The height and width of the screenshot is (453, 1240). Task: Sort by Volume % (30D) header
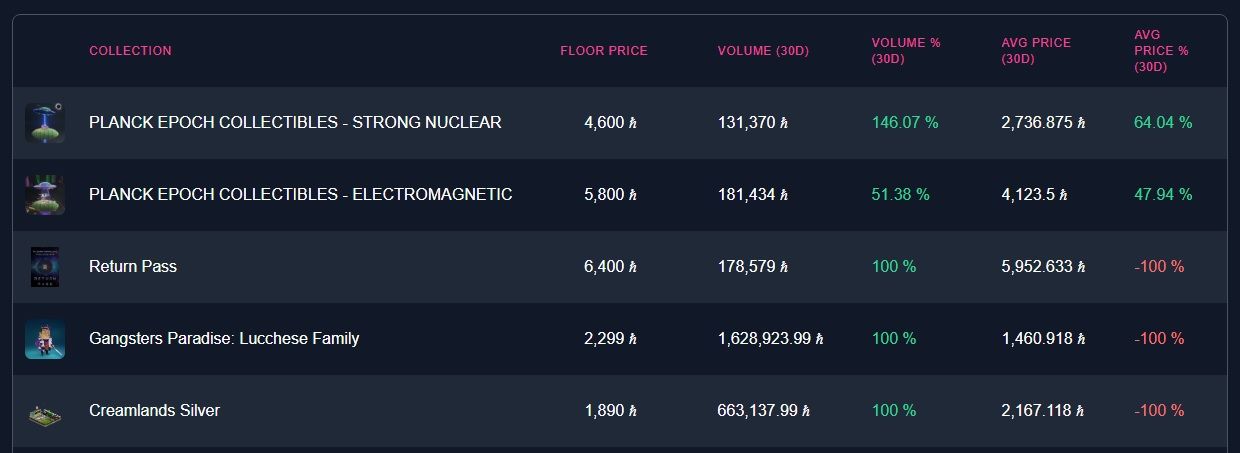click(905, 51)
